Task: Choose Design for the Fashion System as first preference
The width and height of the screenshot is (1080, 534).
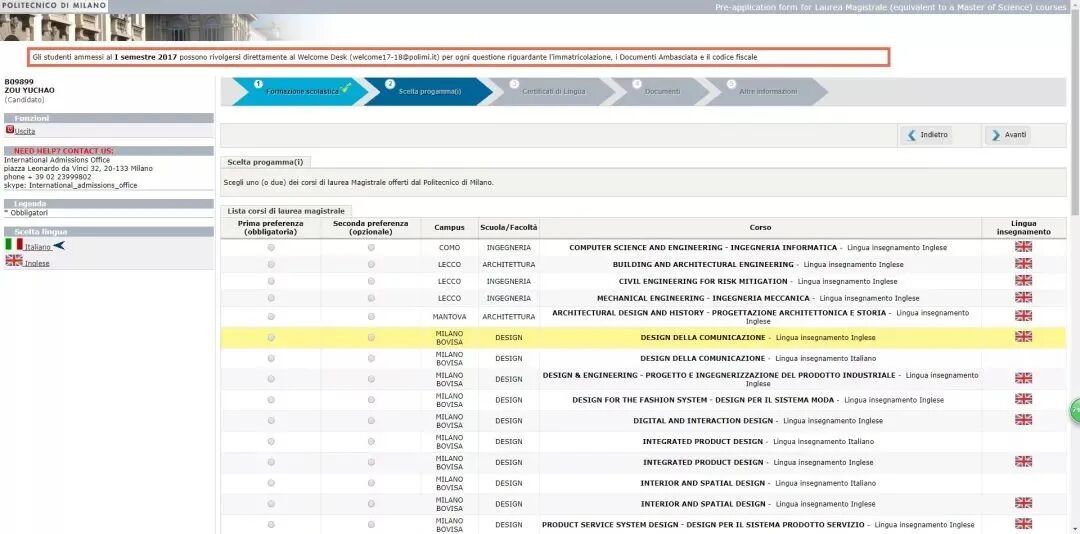Action: click(271, 400)
